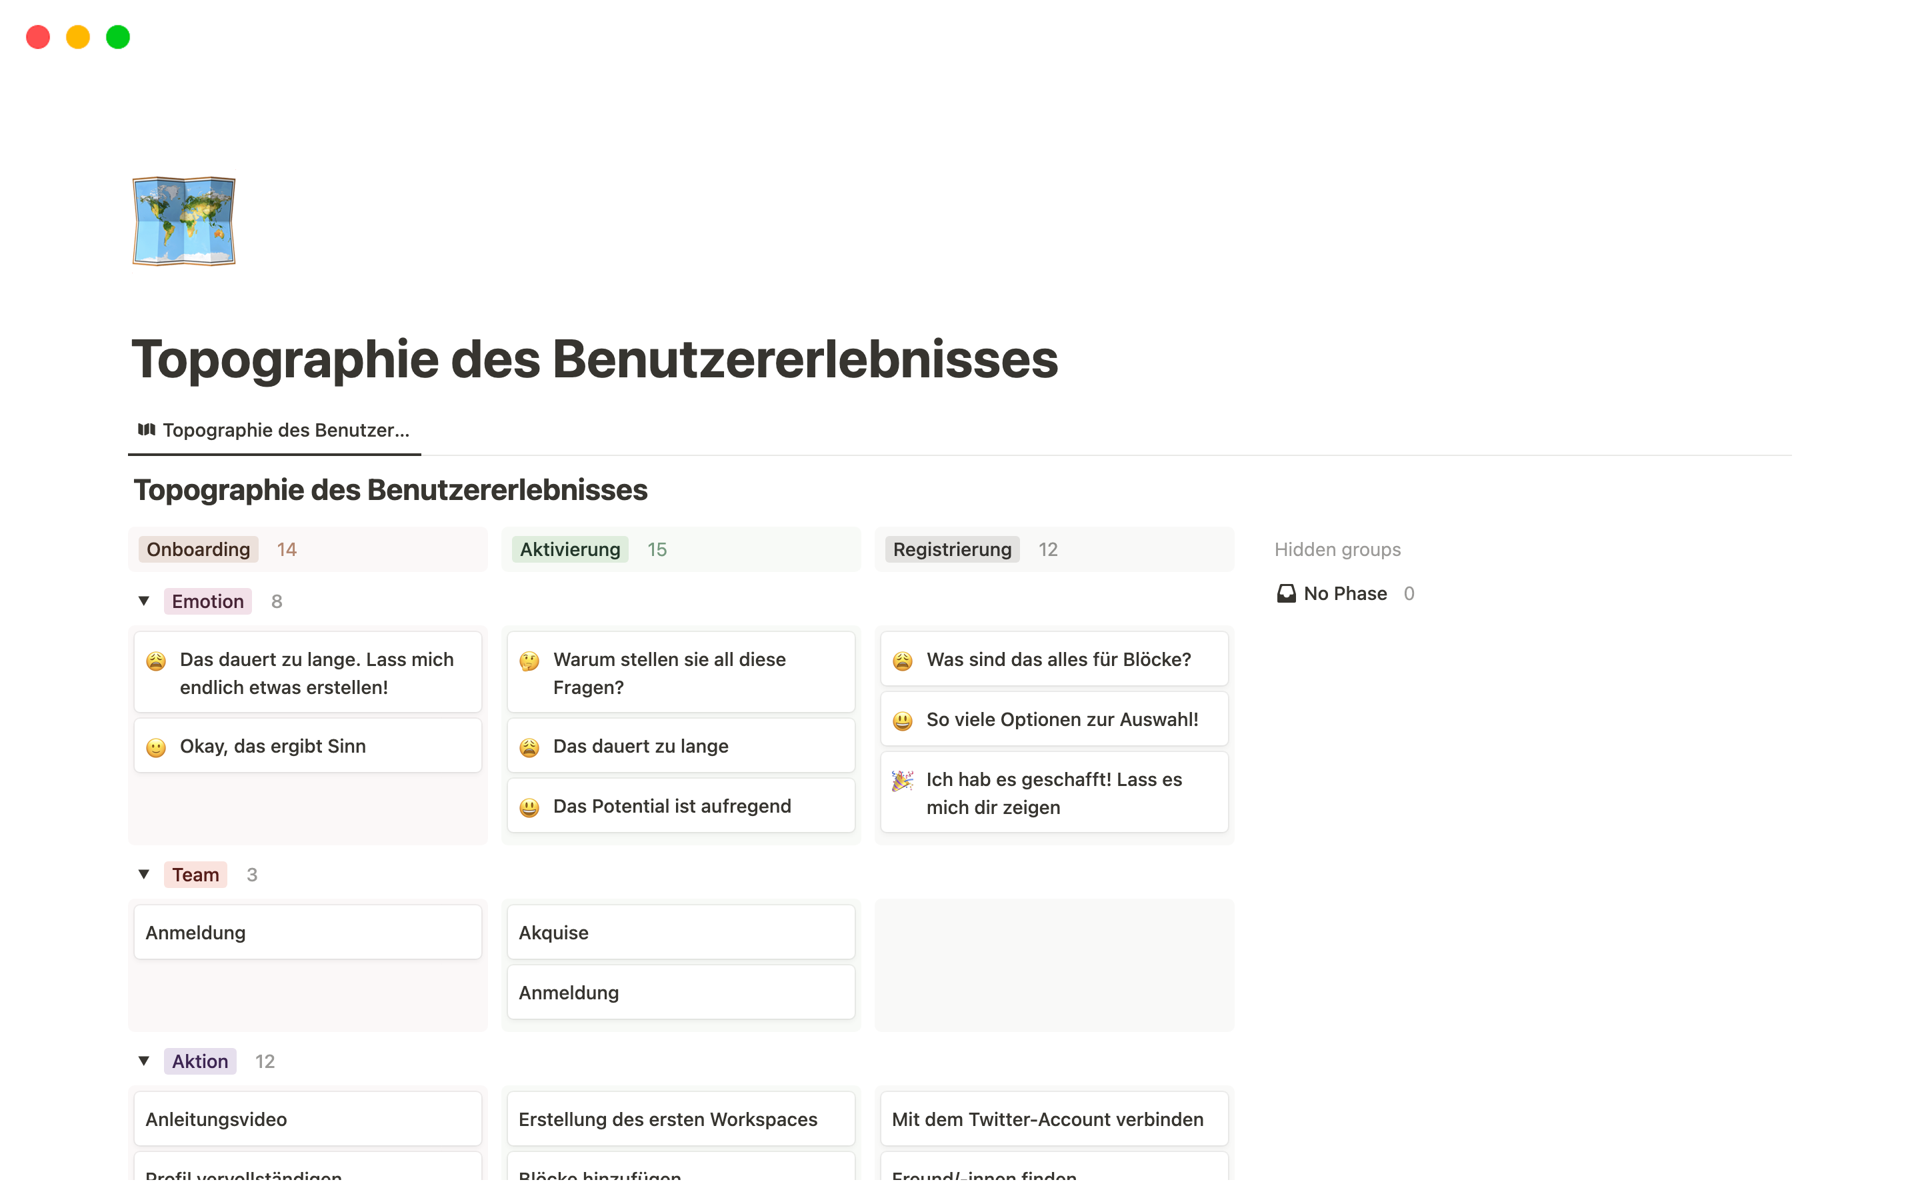This screenshot has height=1200, width=1920.
Task: Open the Anleitungsvideo card
Action: pyautogui.click(x=307, y=1119)
